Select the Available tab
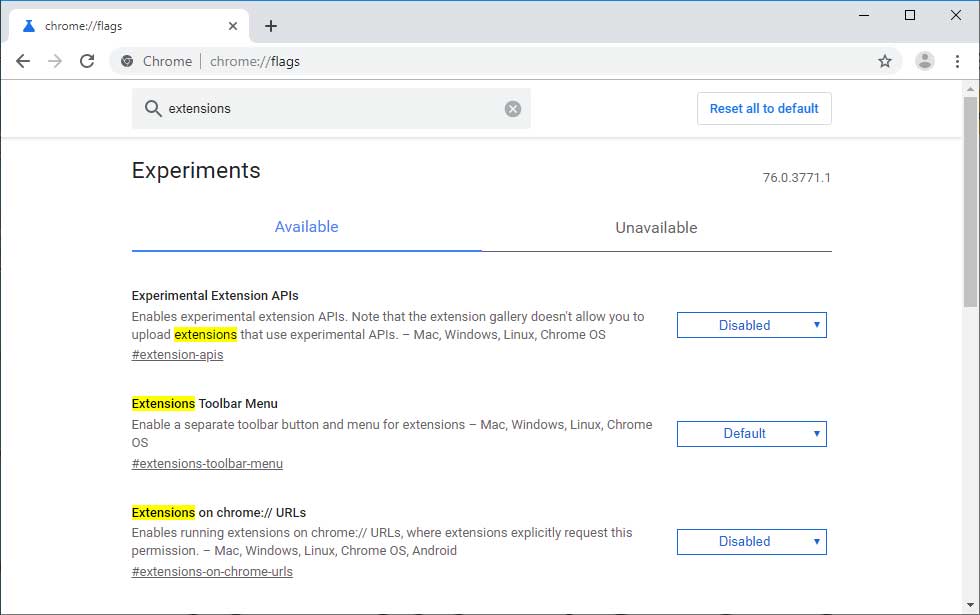 [x=306, y=227]
